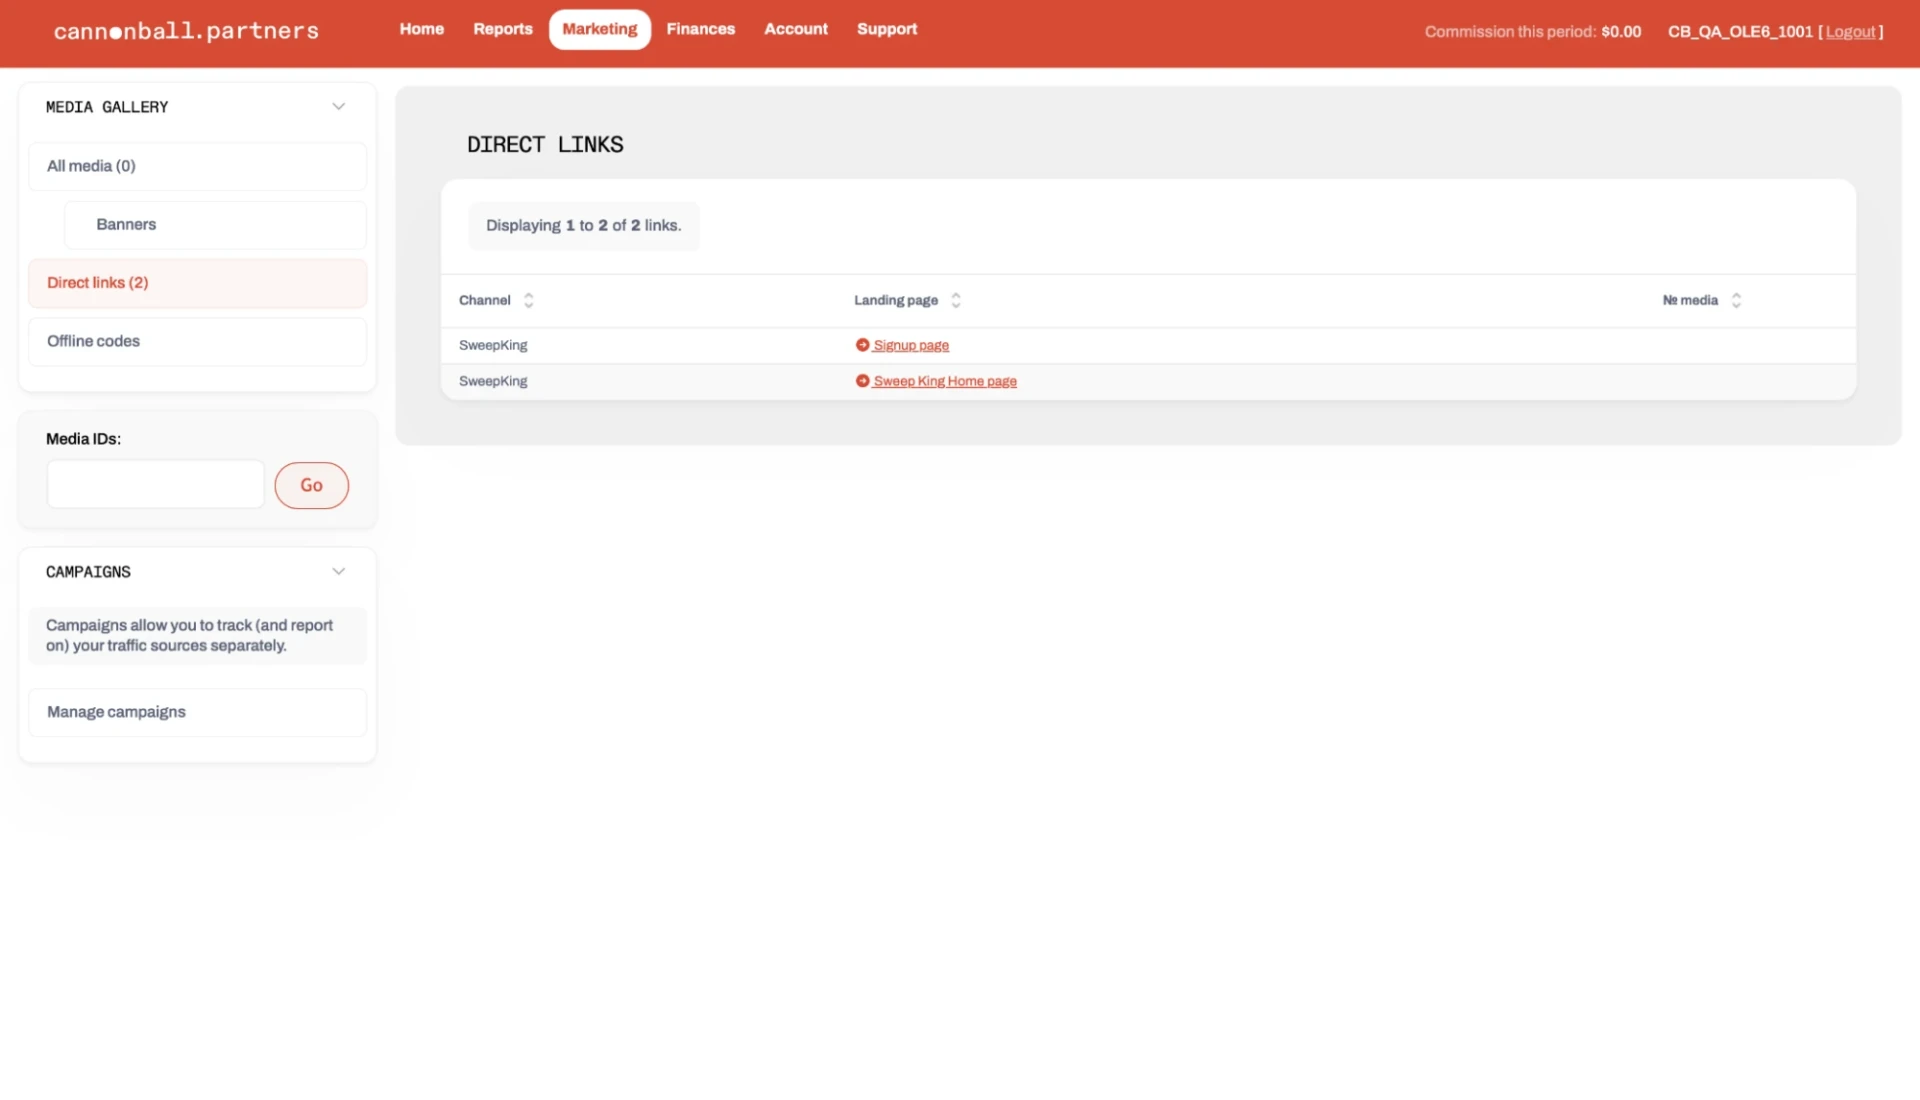Open the Marketing tab

[x=600, y=29]
